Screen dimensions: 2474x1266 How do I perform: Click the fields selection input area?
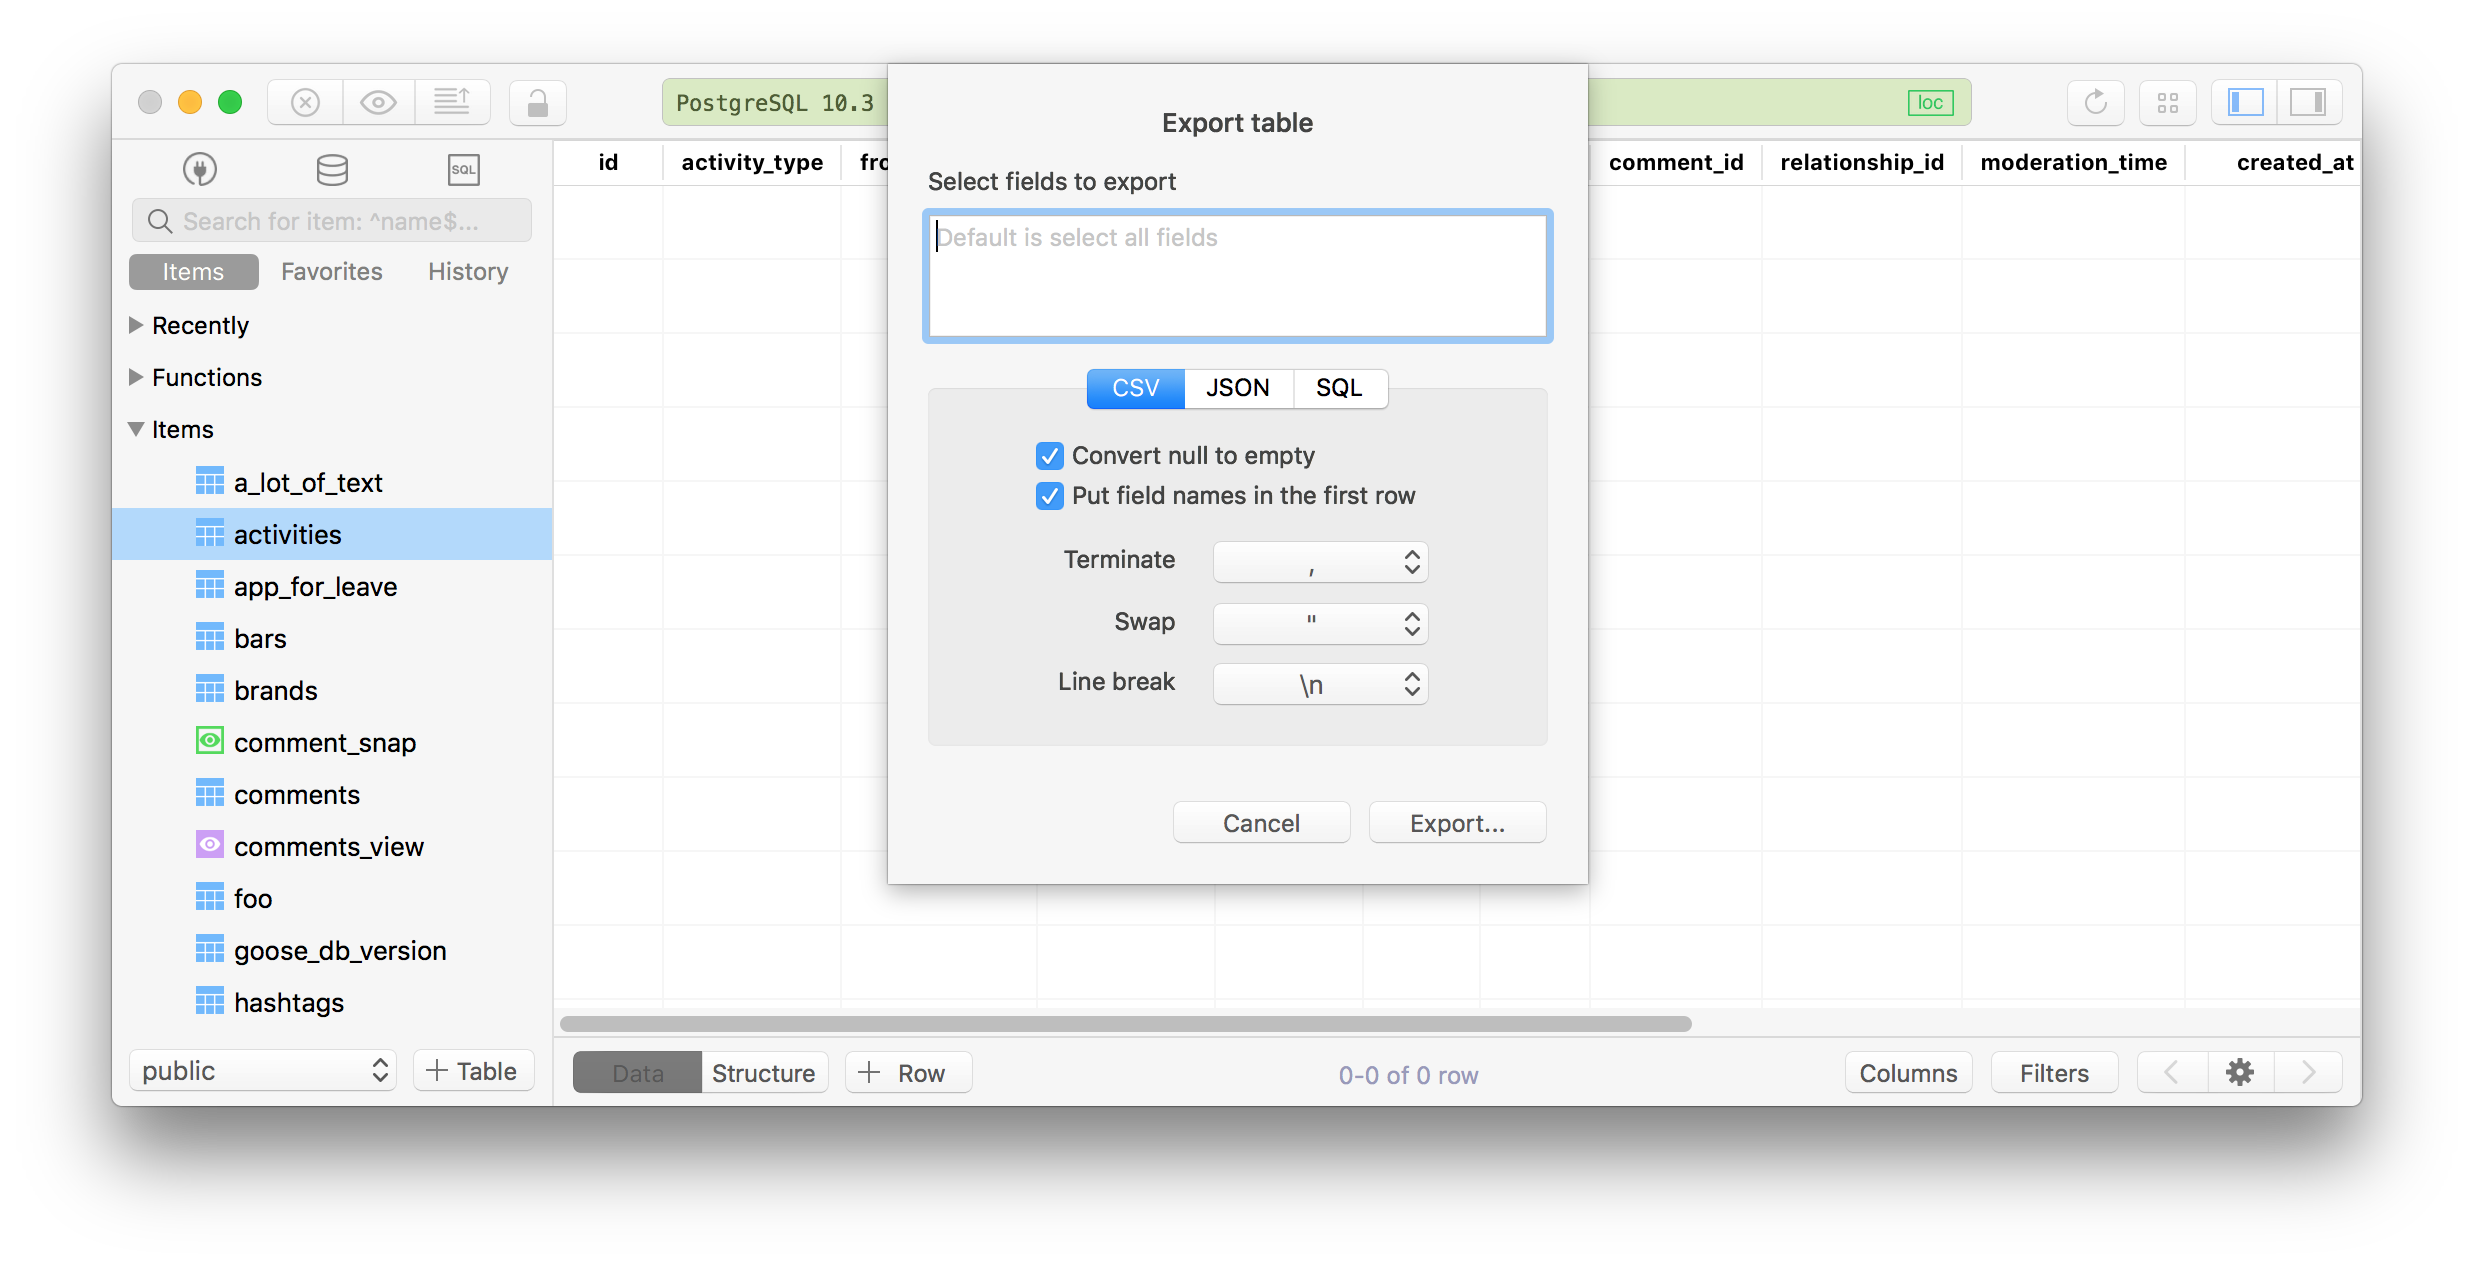coord(1235,273)
